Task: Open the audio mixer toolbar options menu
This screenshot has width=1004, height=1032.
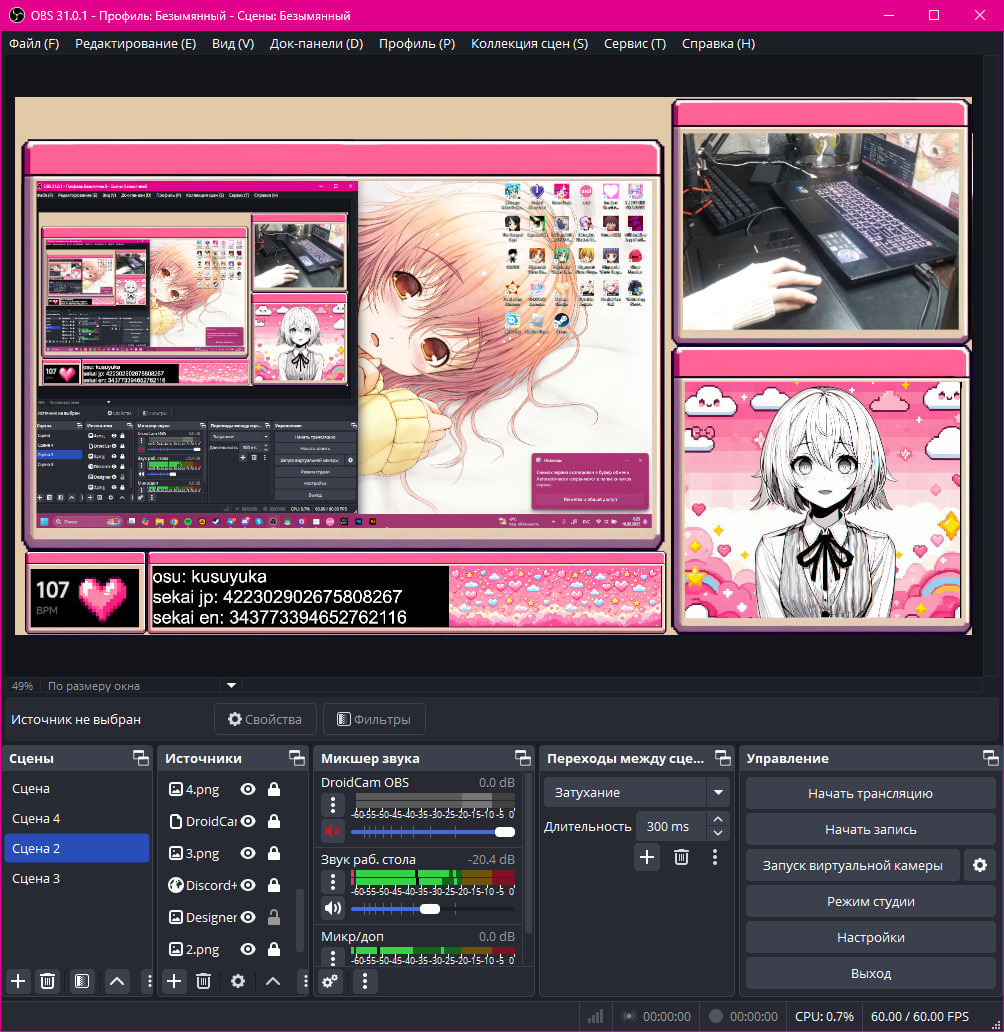Action: click(x=365, y=981)
